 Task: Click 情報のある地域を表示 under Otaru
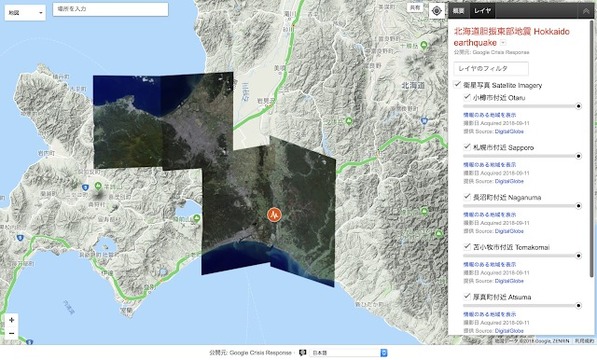point(490,115)
